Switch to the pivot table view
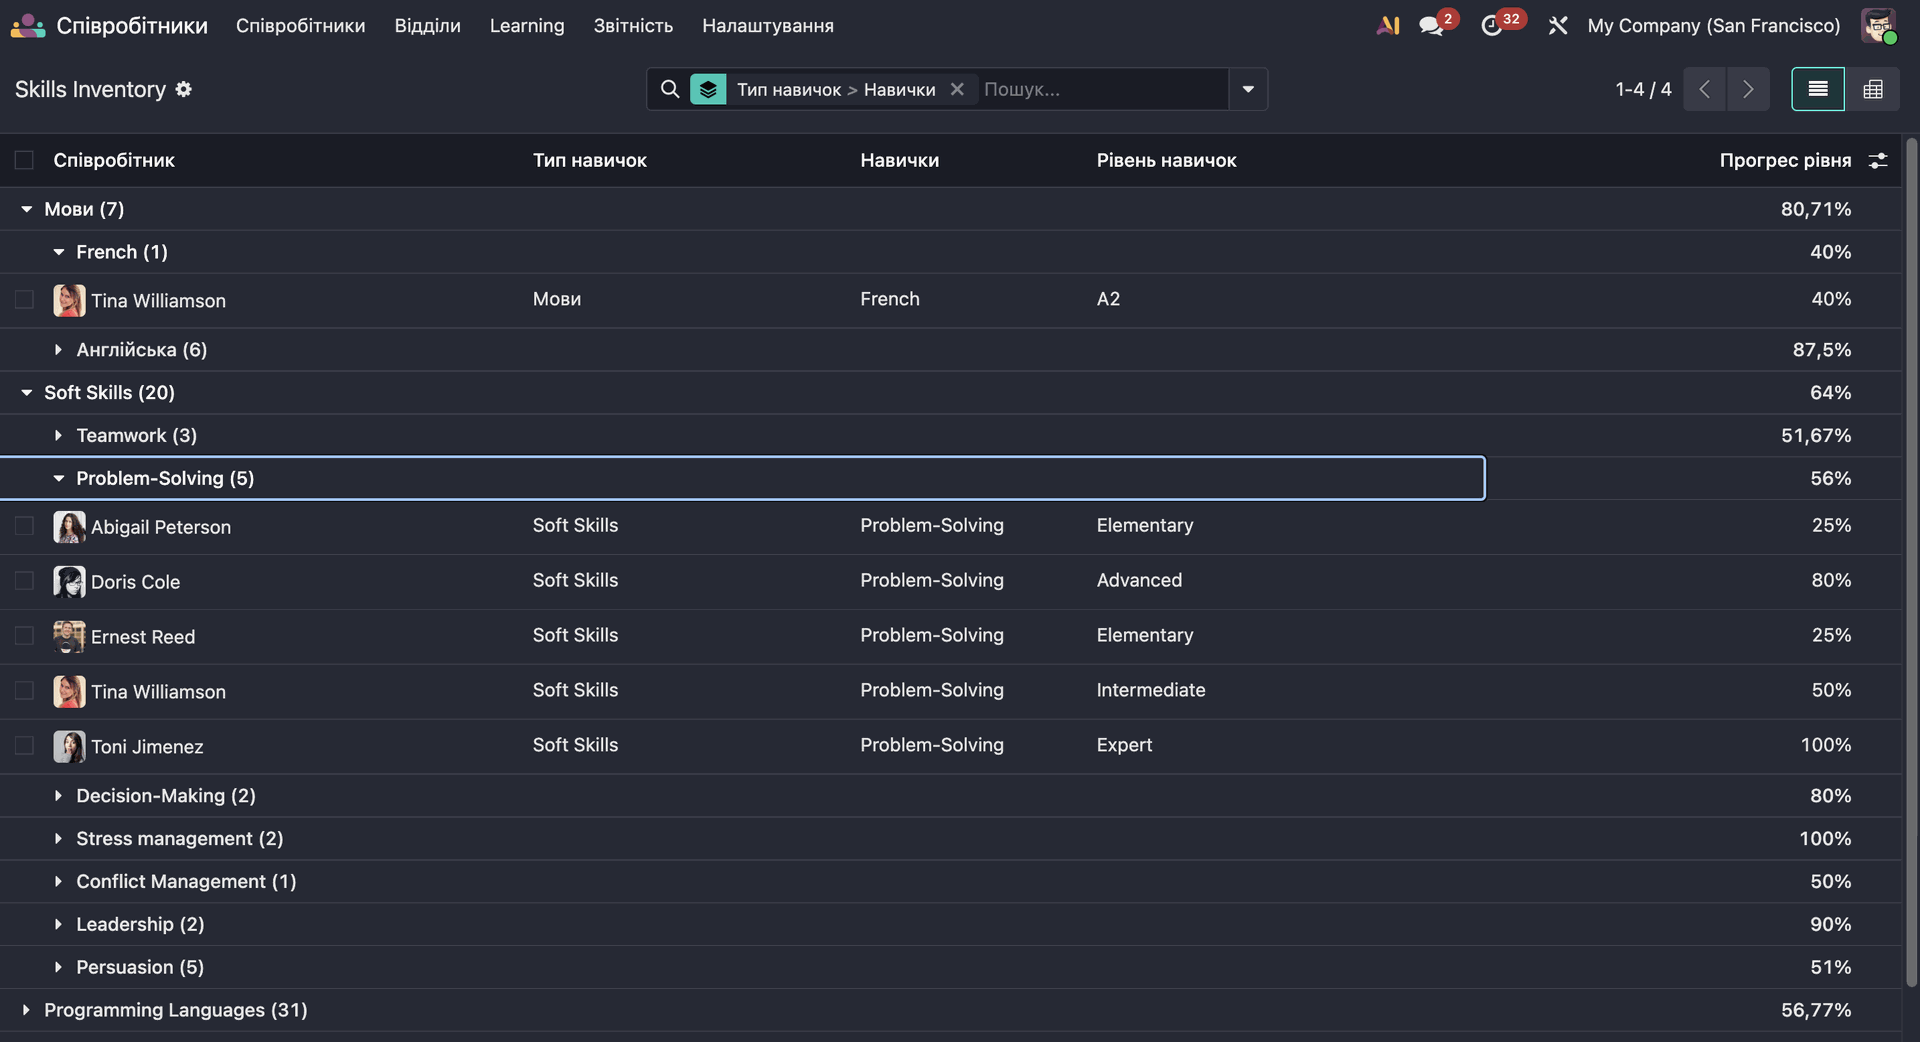The image size is (1920, 1042). coord(1872,89)
